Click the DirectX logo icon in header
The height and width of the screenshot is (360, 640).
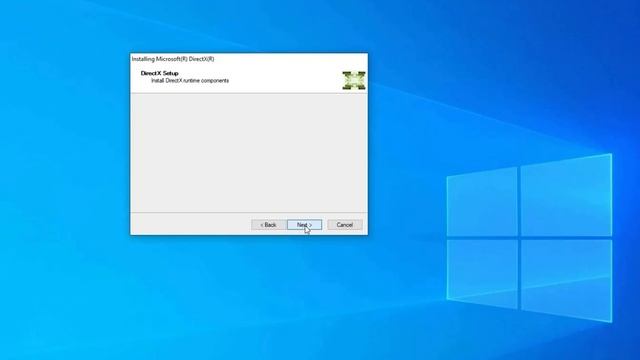354,80
